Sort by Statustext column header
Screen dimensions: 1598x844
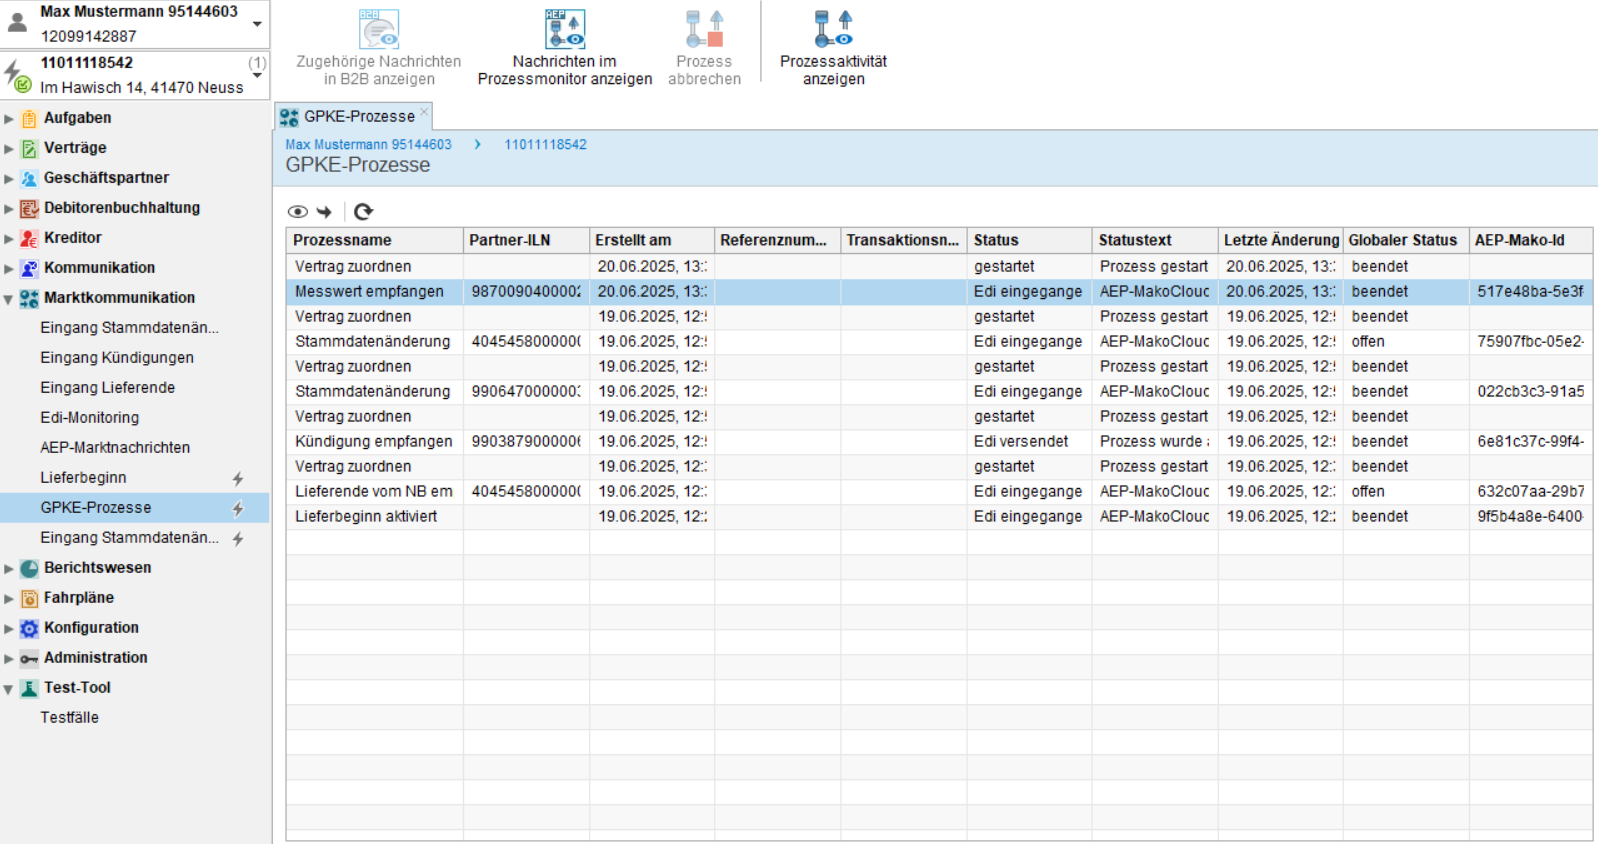(x=1155, y=240)
